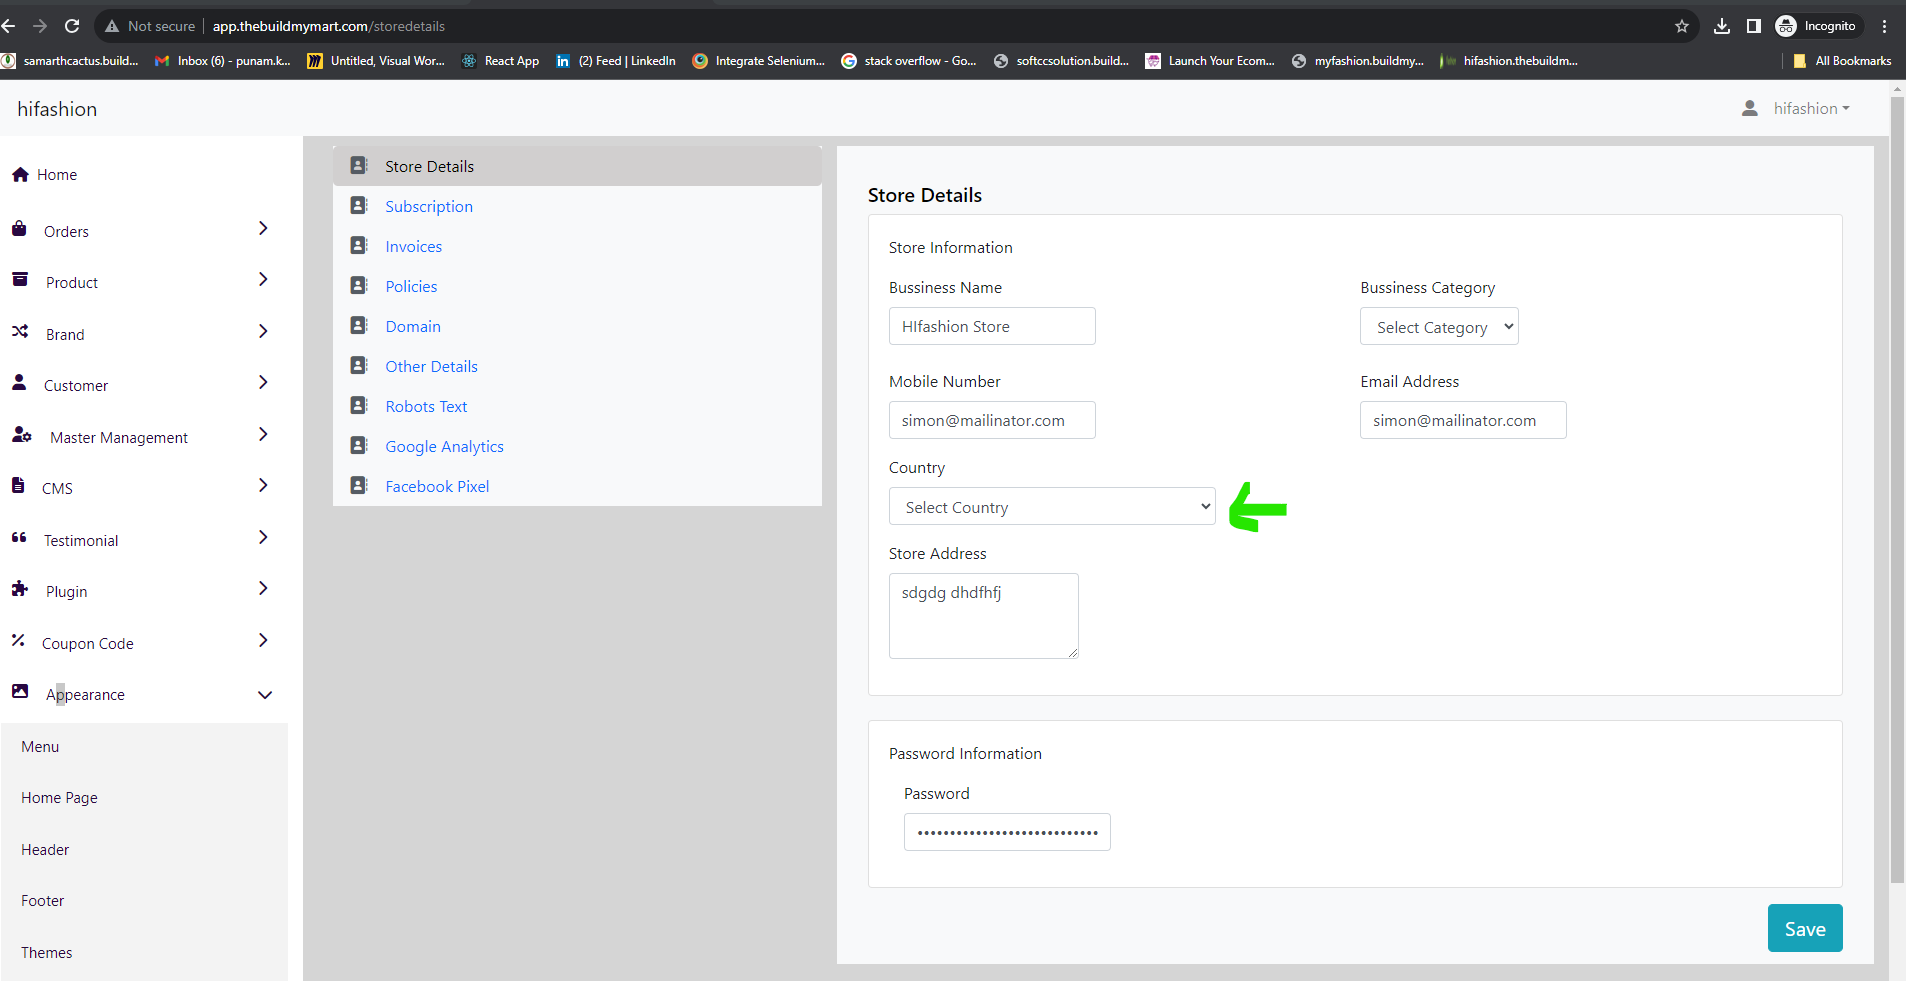Click the icon beside Google Analytics

click(359, 445)
